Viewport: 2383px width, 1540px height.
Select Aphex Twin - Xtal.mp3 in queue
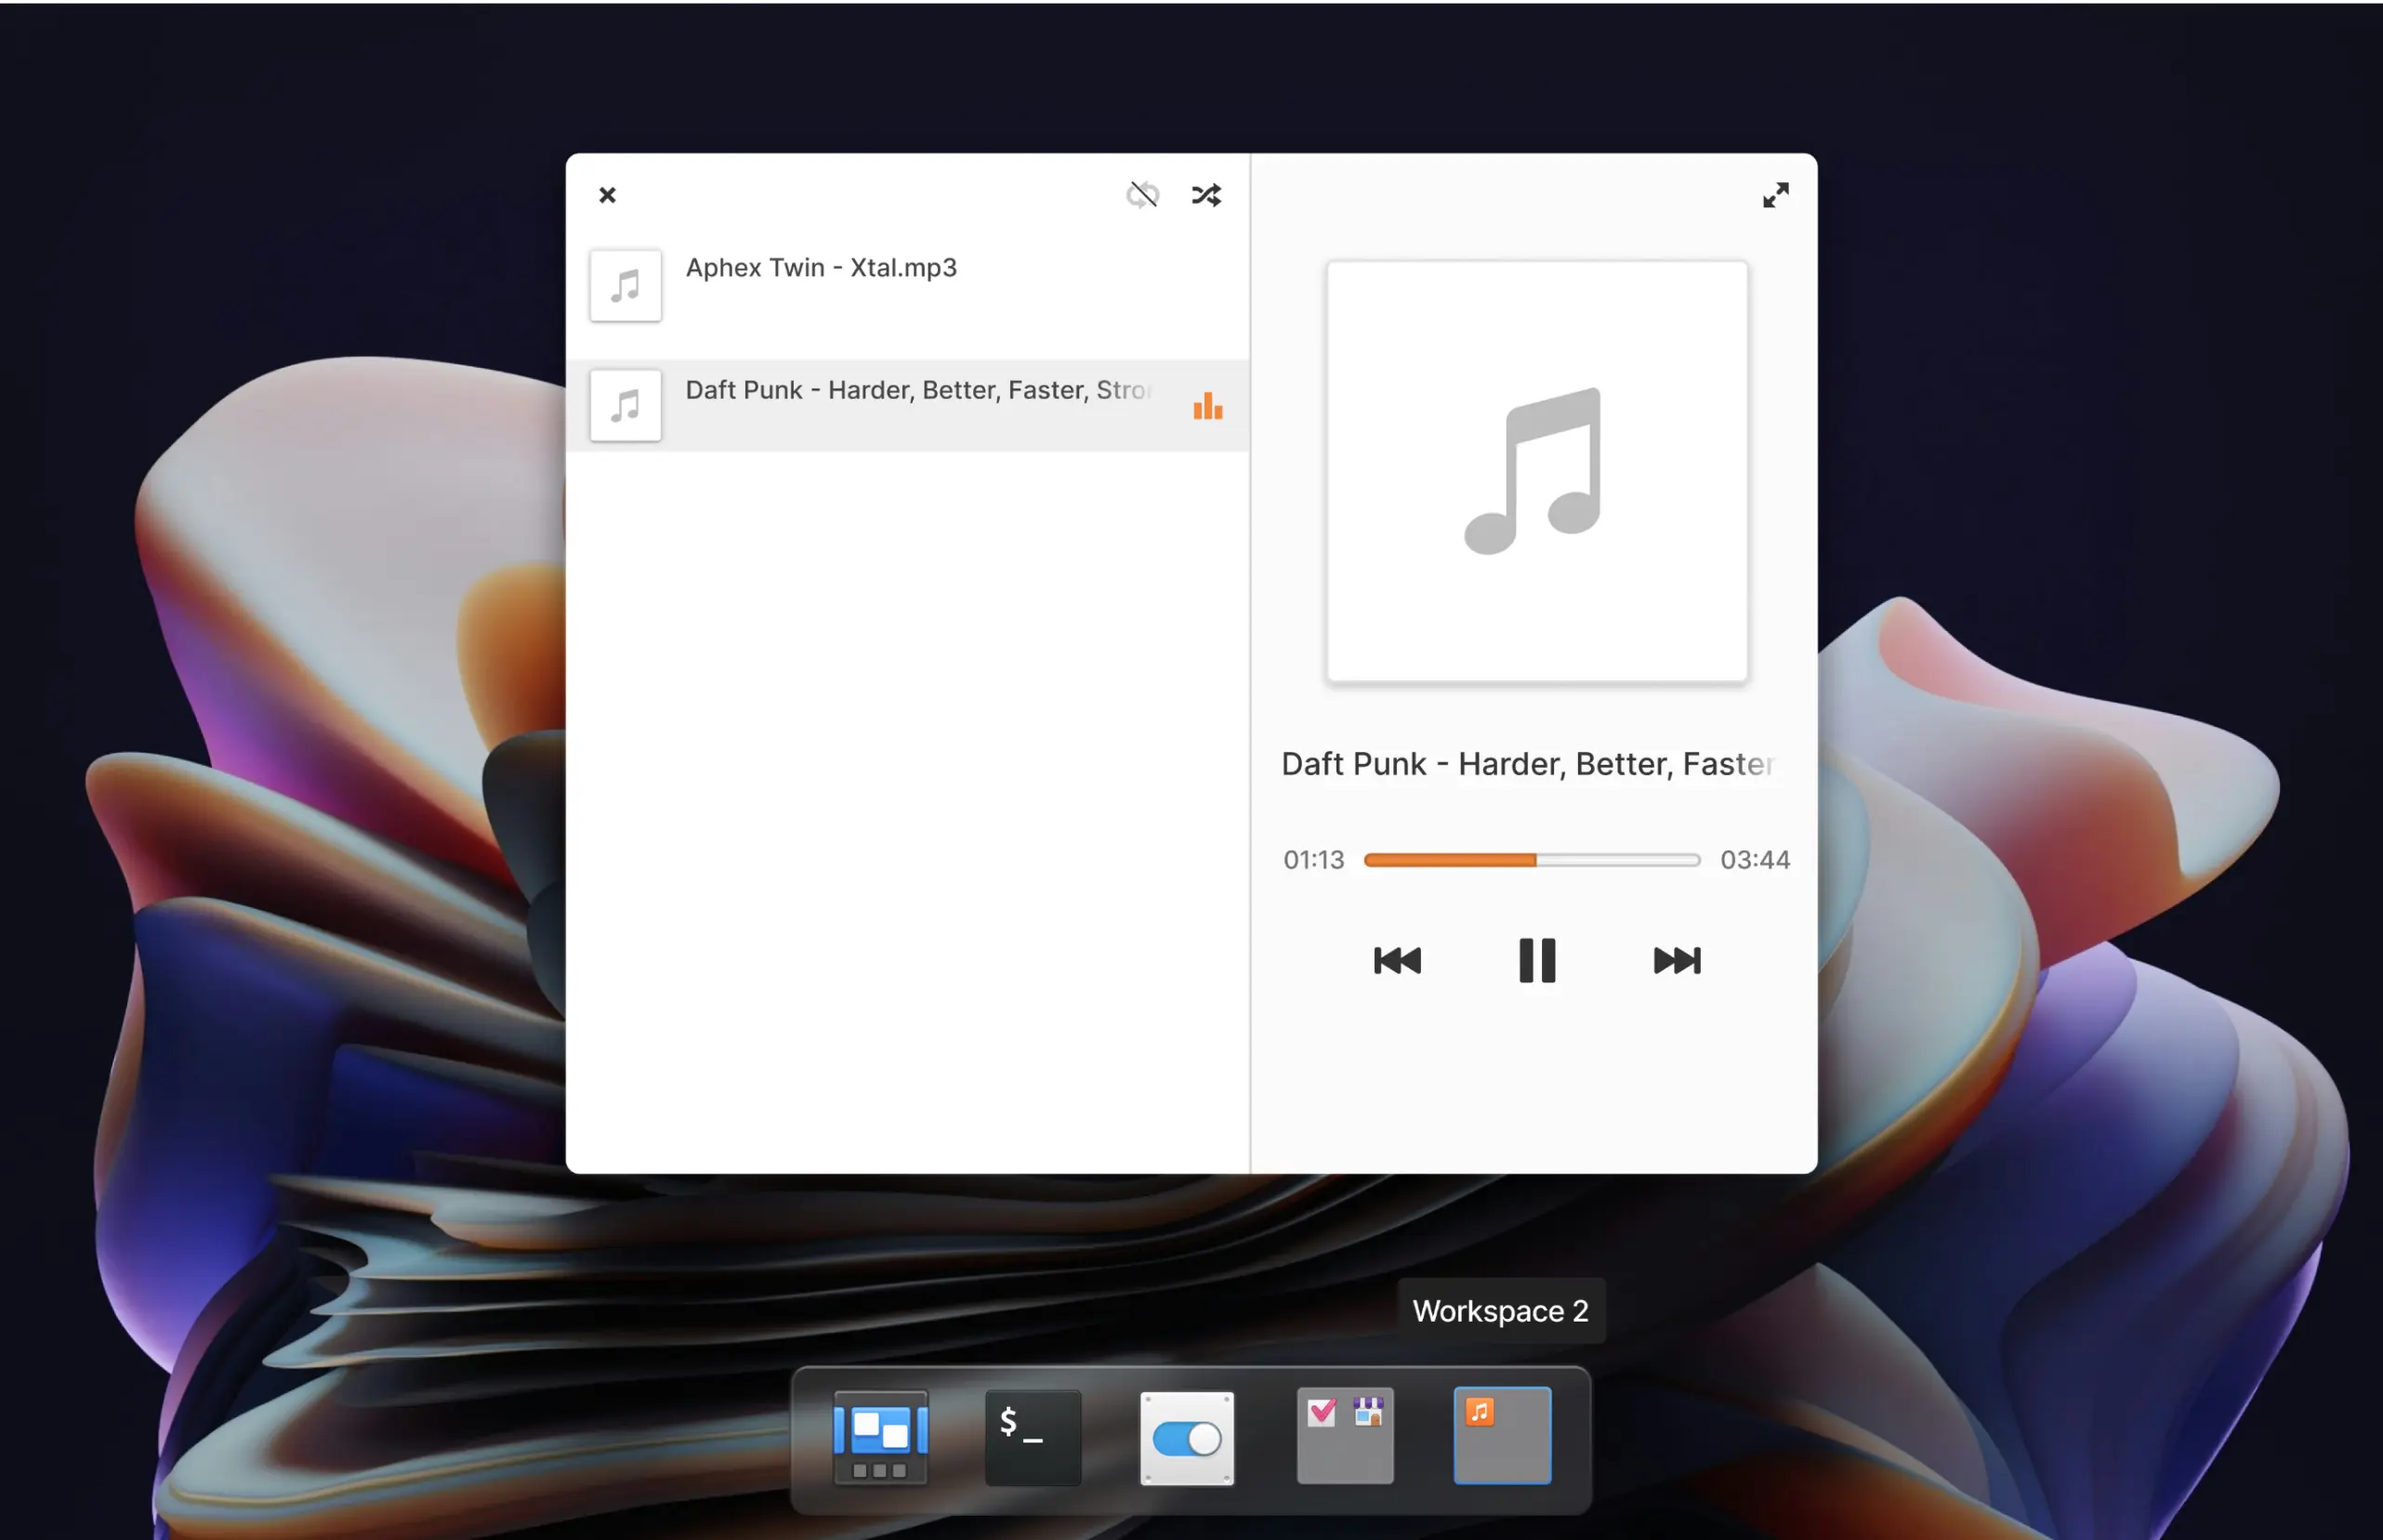tap(820, 268)
